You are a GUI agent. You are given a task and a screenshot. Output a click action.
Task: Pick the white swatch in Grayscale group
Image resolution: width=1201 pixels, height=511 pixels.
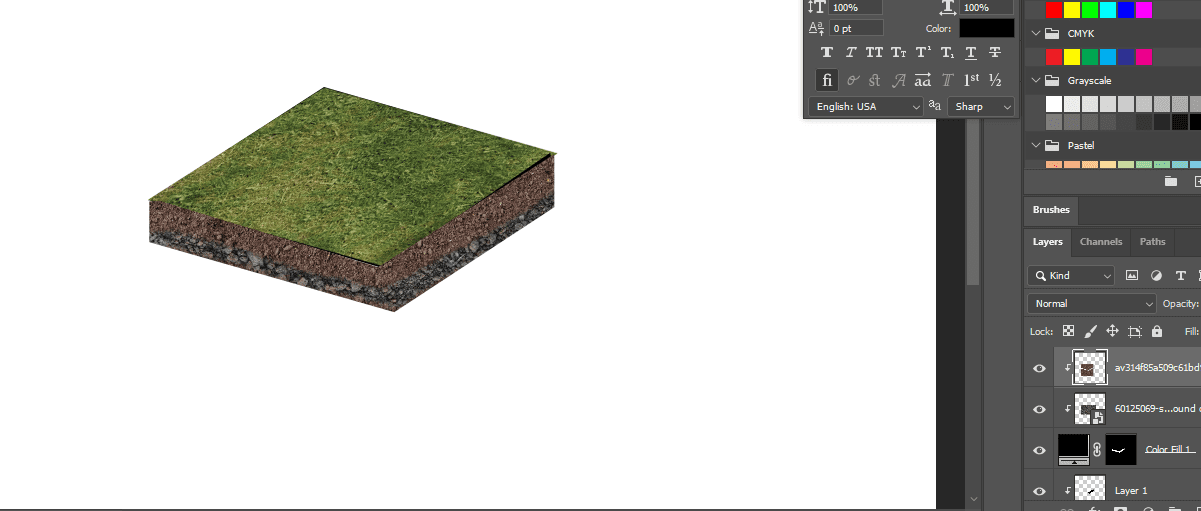[1054, 104]
